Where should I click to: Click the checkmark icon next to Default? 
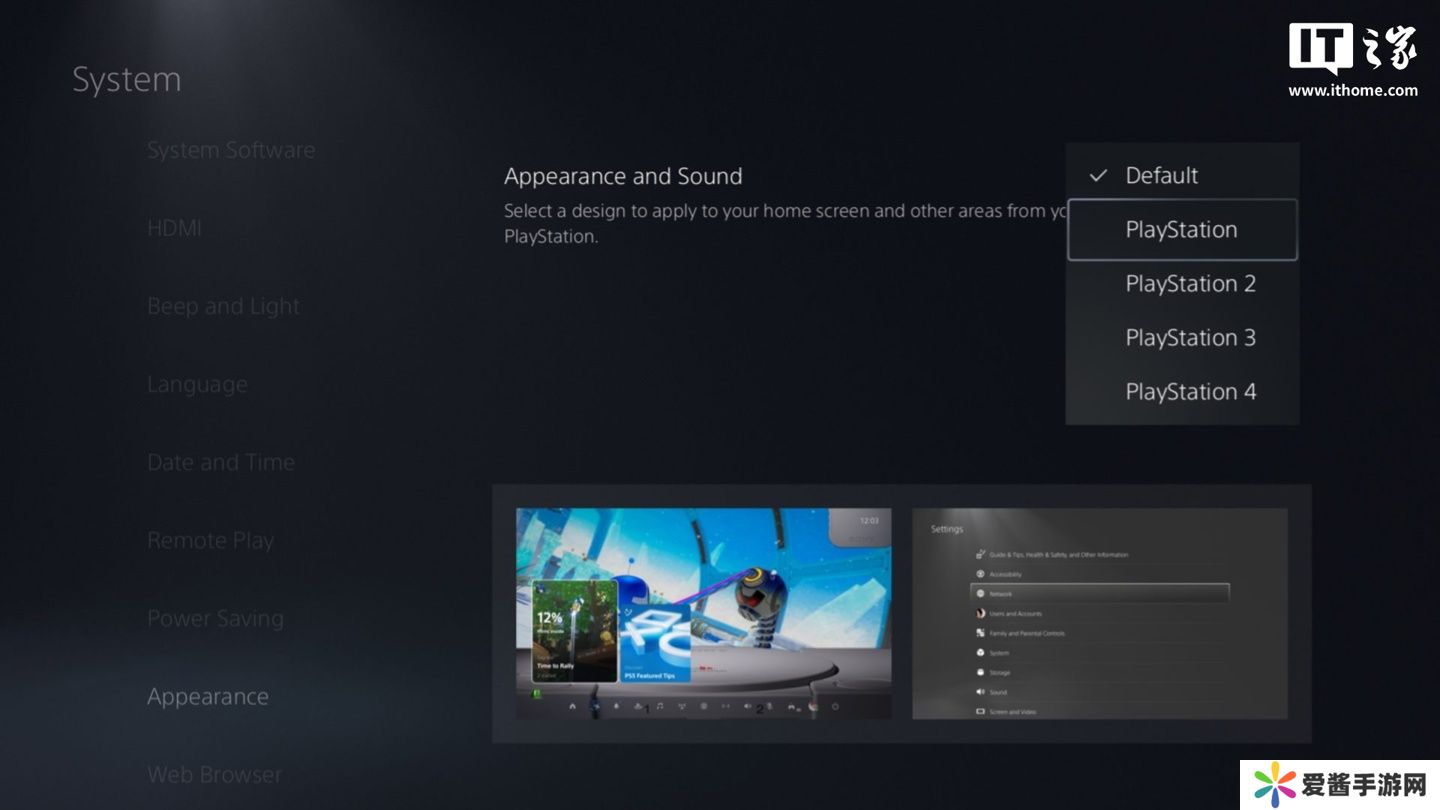pos(1098,176)
